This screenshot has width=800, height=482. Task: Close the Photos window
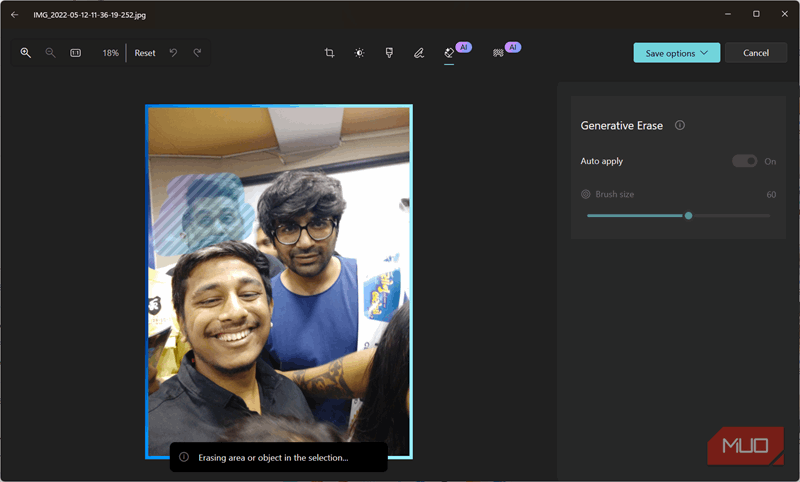[785, 14]
